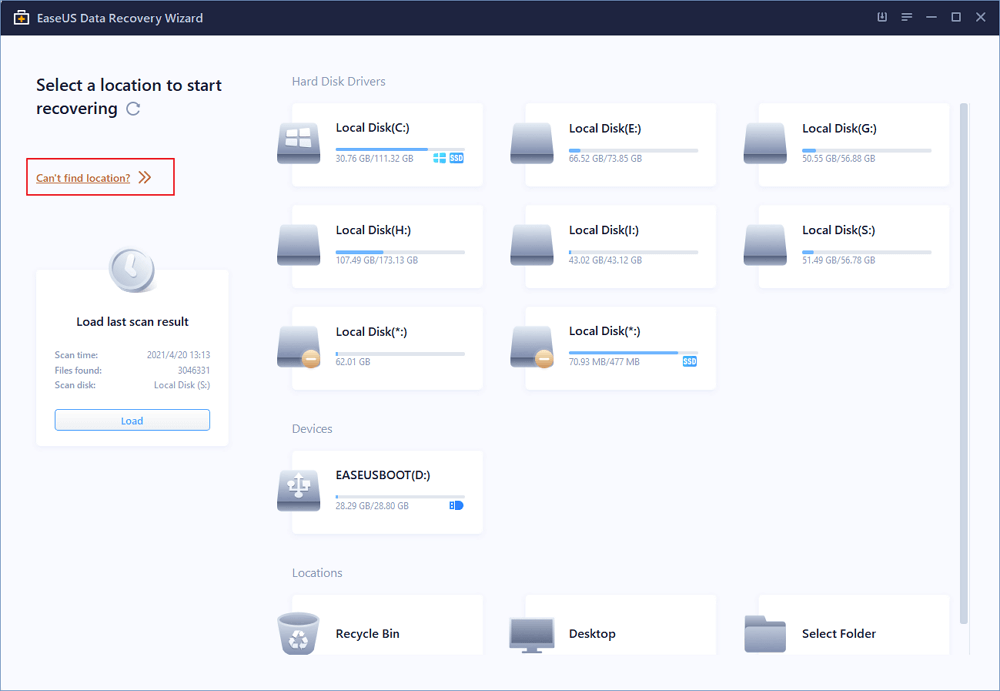Click the Select Folder icon
The image size is (1000, 691).
[x=765, y=634]
